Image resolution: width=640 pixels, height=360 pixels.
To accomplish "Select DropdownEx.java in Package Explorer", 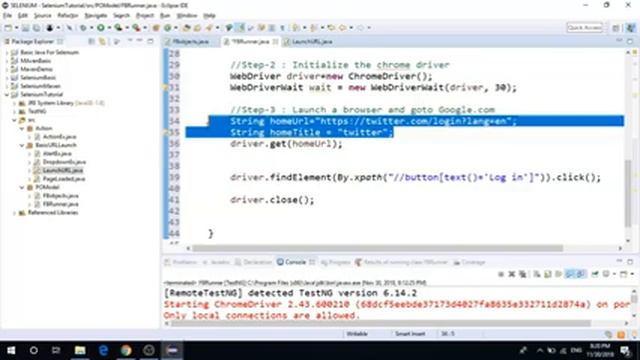I will click(64, 162).
